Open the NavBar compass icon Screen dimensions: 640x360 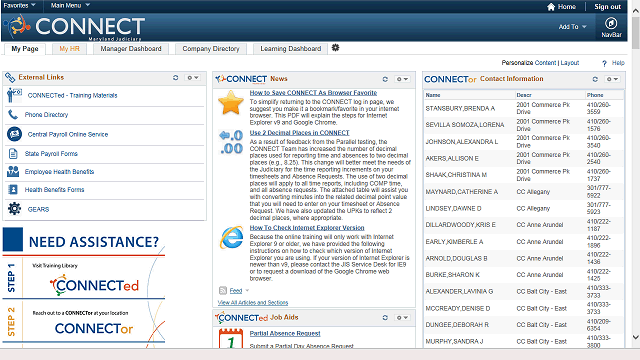click(x=611, y=23)
